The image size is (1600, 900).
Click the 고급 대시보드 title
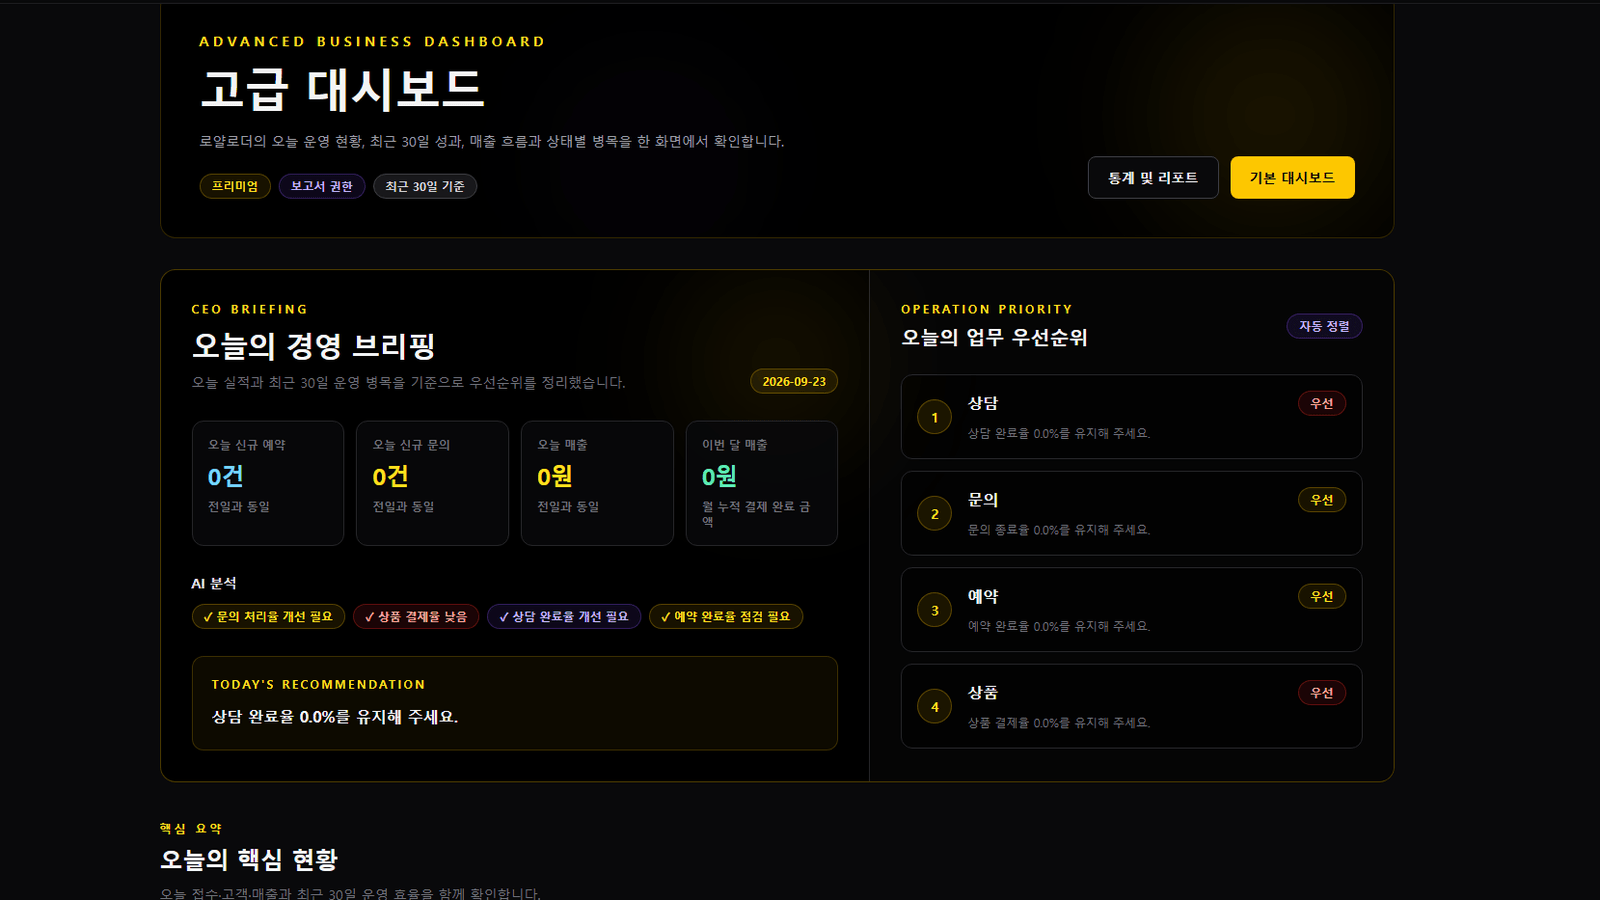342,89
